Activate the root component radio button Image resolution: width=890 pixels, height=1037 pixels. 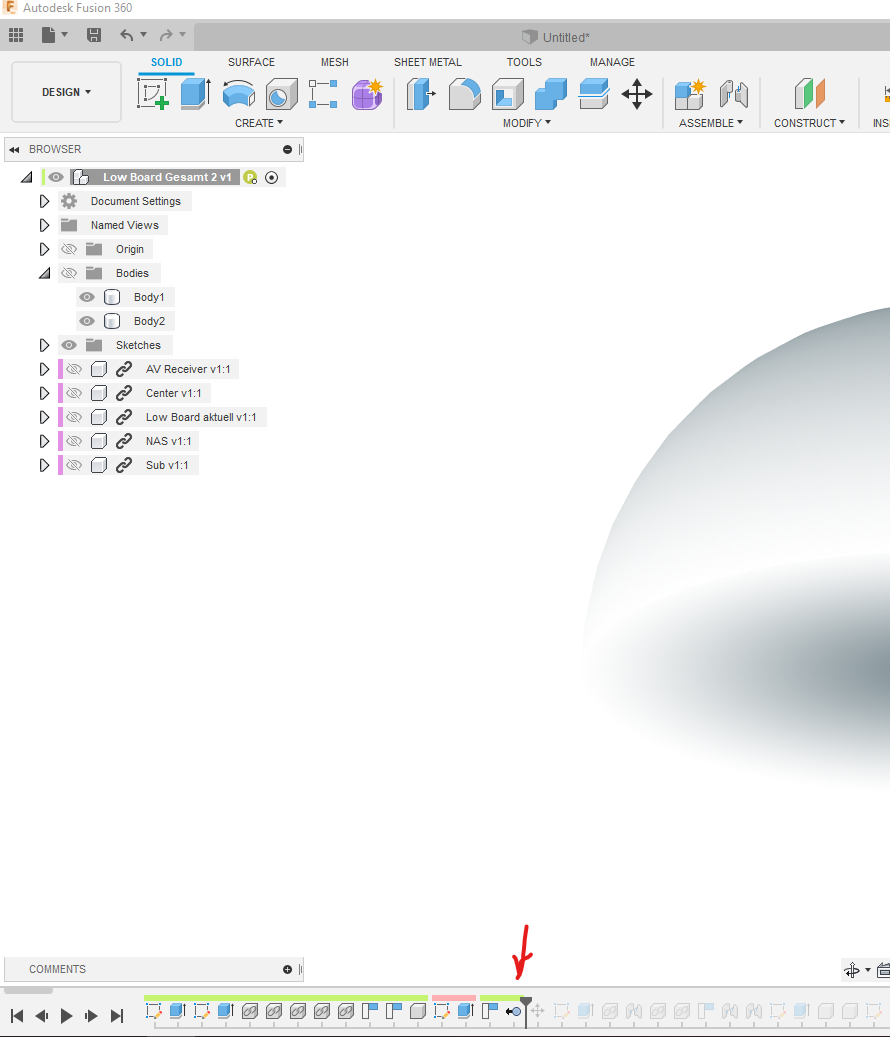click(271, 177)
